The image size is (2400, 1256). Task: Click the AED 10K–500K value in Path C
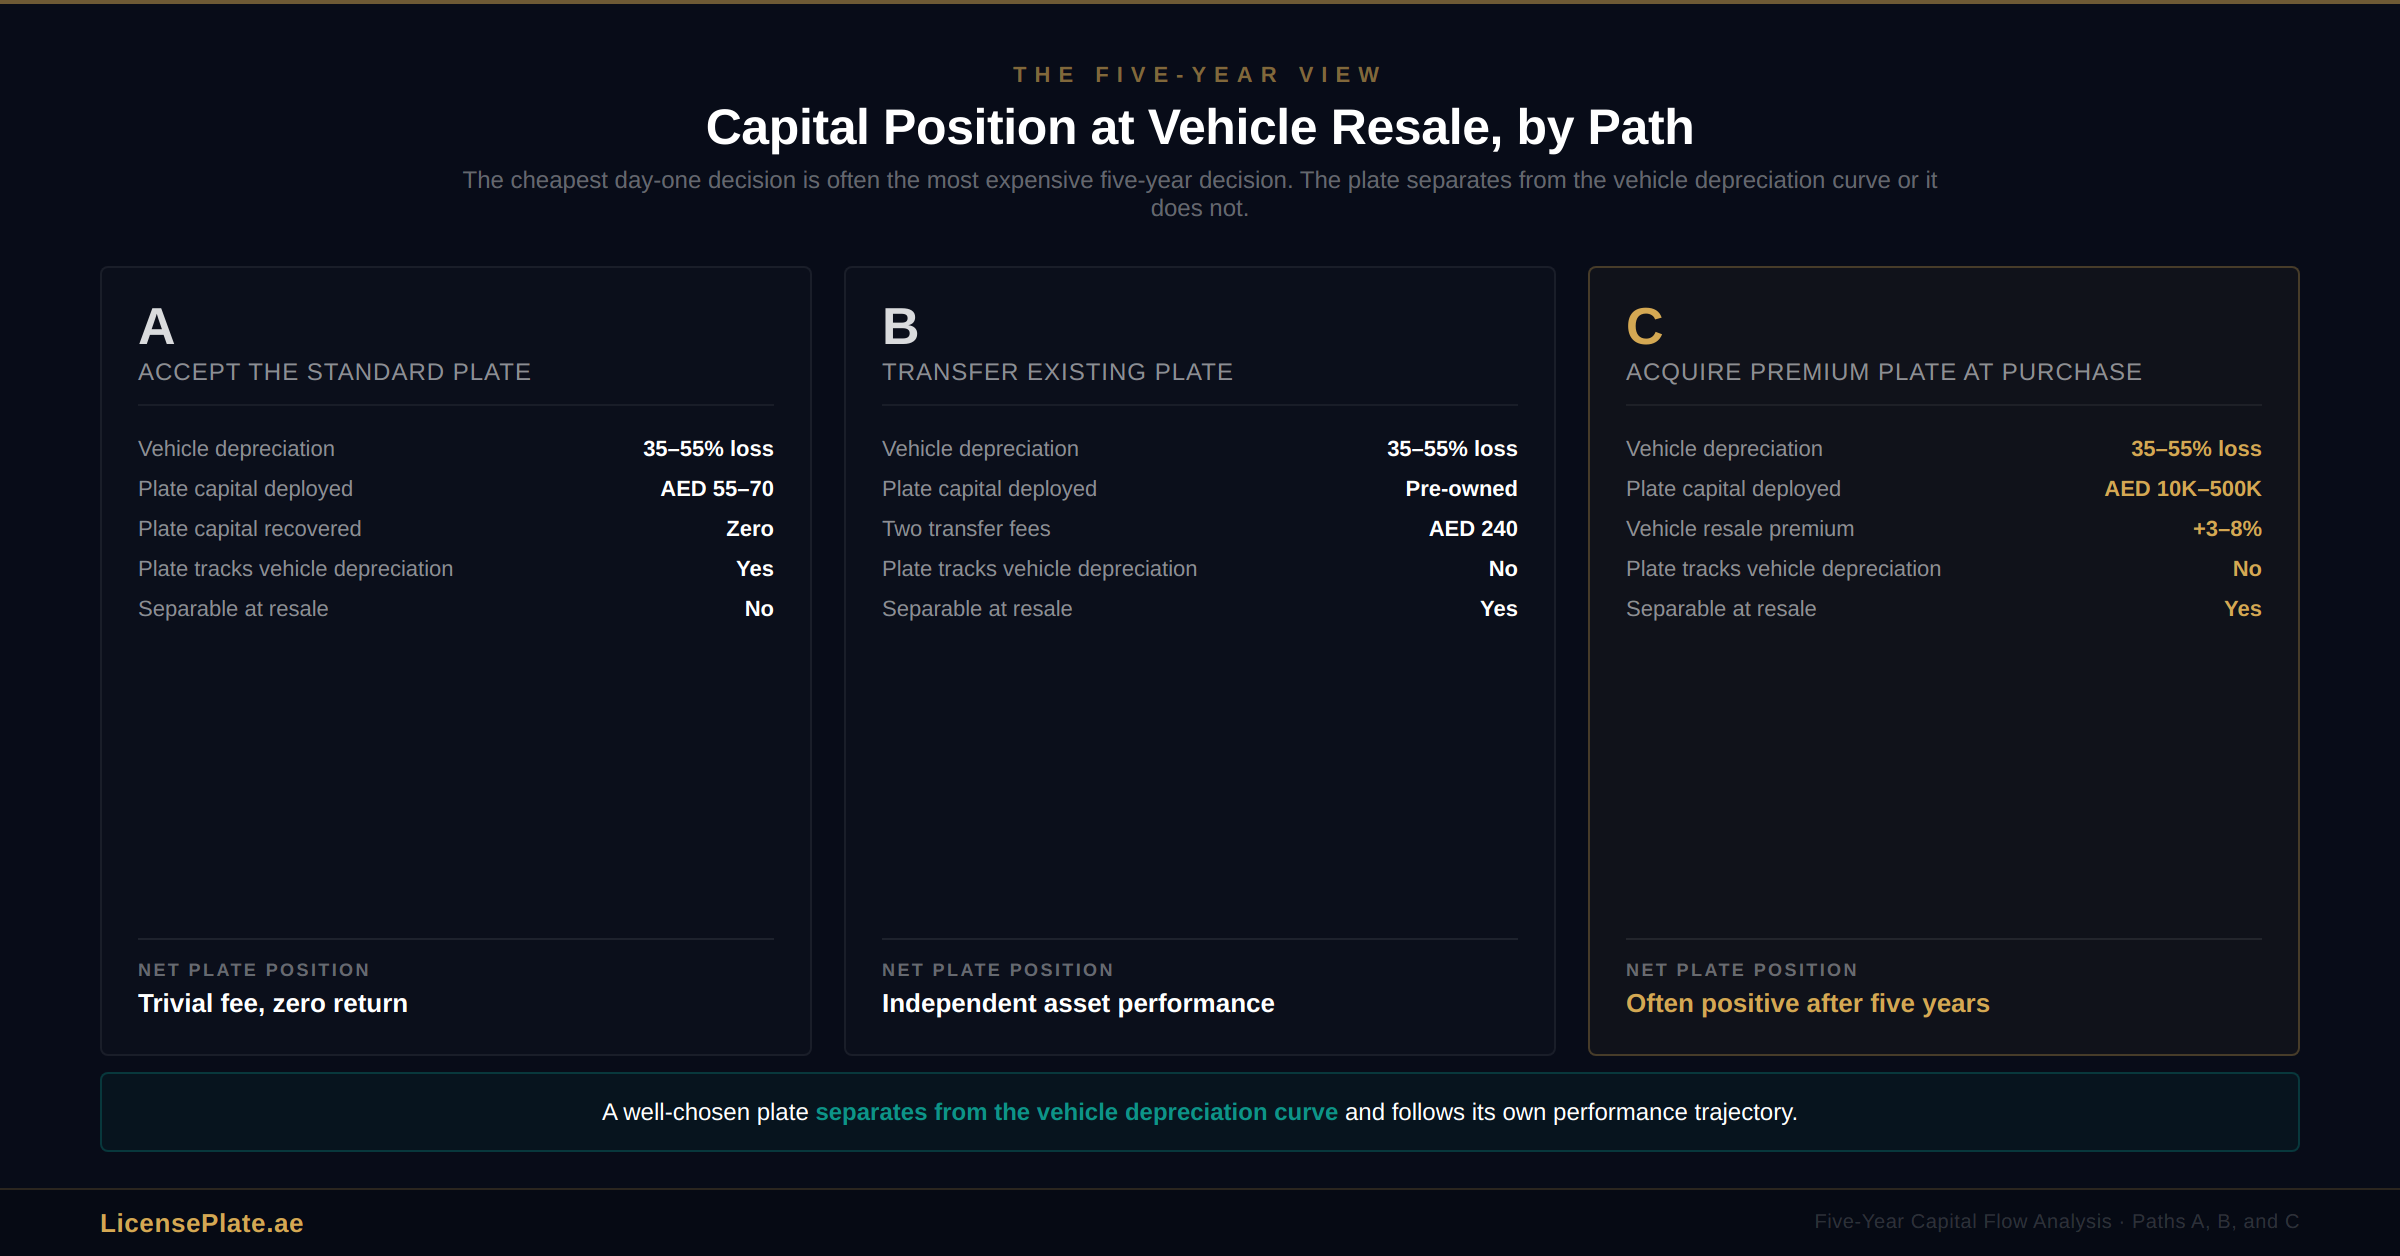(2182, 489)
